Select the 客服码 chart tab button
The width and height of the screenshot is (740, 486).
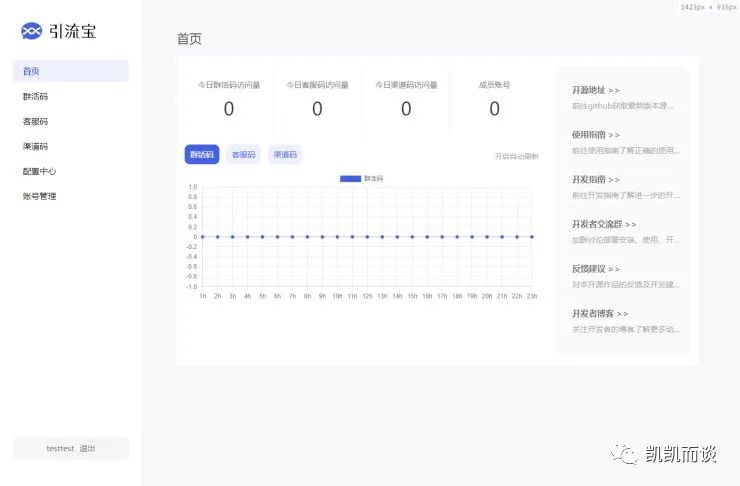click(244, 154)
